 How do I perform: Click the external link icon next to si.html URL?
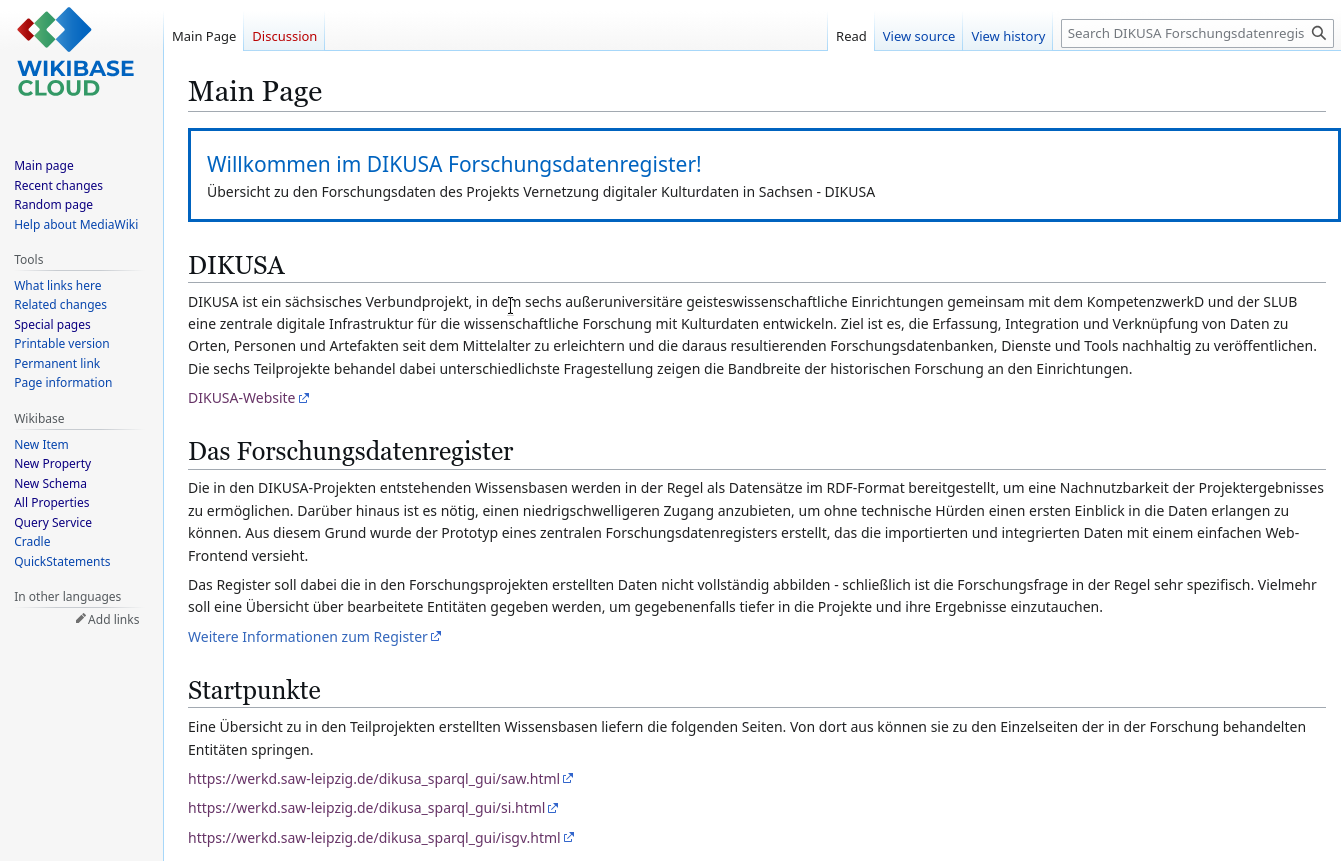pos(555,807)
